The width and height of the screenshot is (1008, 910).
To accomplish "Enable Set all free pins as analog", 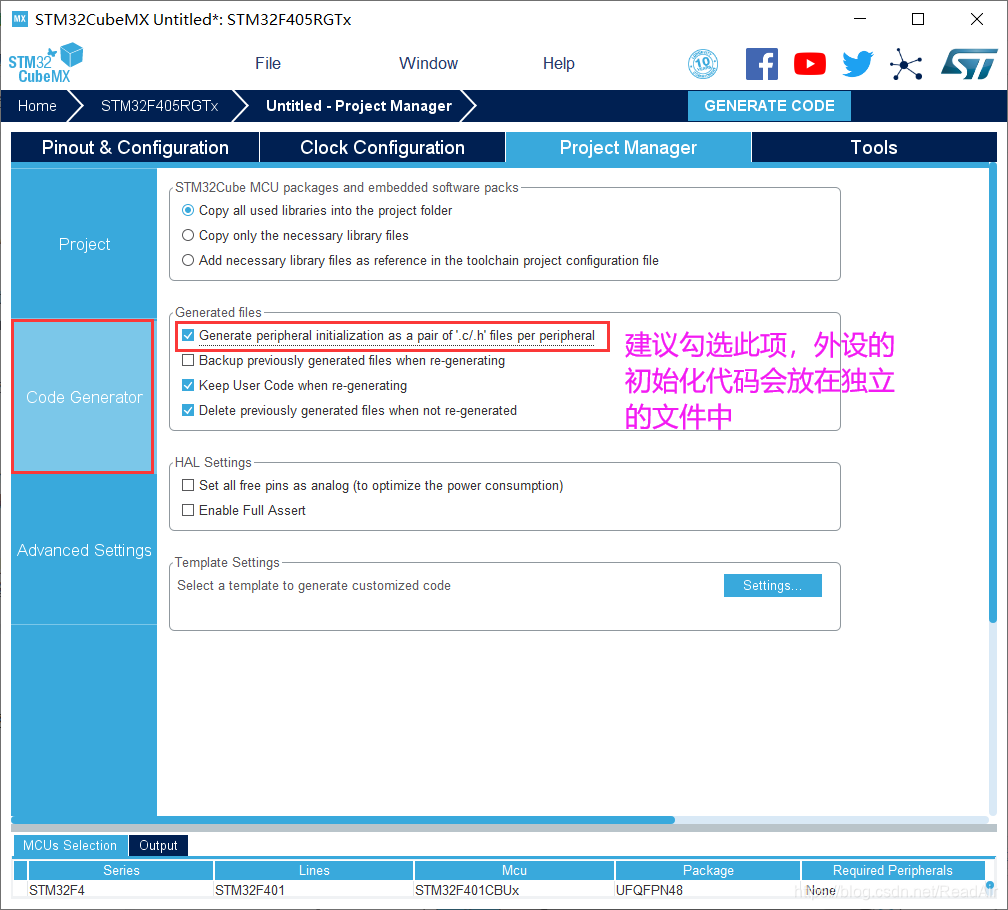I will (188, 485).
